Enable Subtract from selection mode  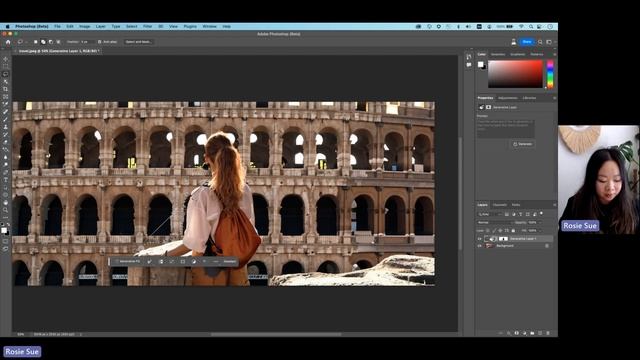point(51,42)
